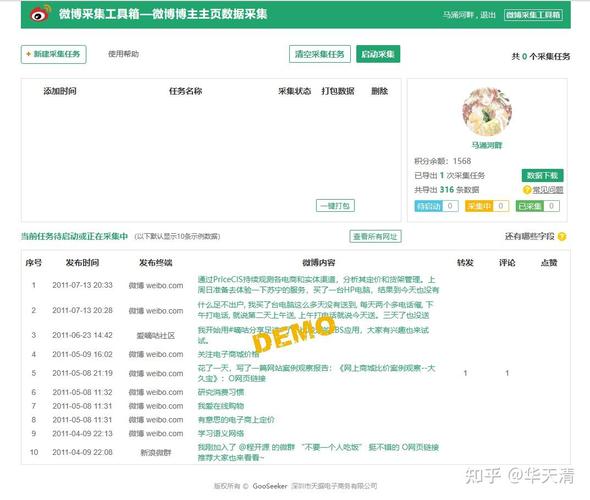The height and width of the screenshot is (500, 590).
Task: Click the 常见问题 help icon
Action: coord(527,190)
